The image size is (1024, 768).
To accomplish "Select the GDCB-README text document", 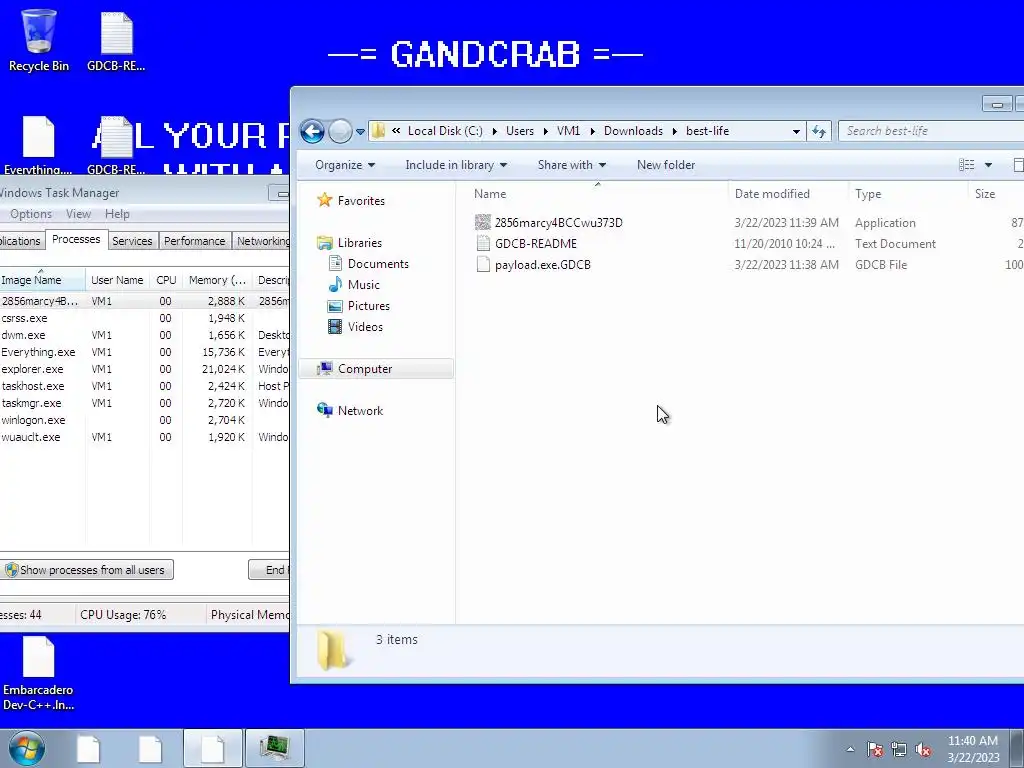I will pos(526,244).
